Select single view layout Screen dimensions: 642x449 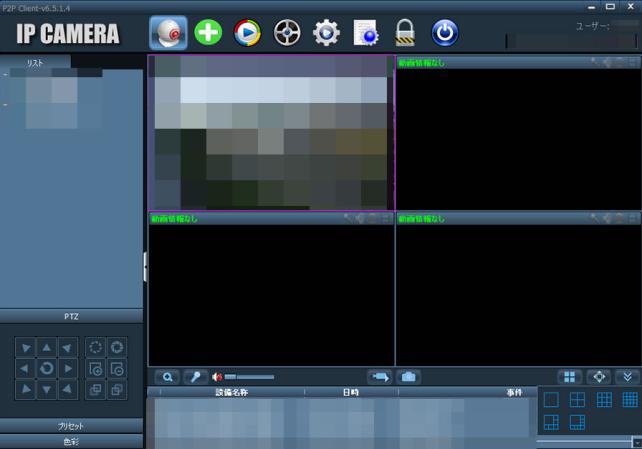click(x=551, y=399)
